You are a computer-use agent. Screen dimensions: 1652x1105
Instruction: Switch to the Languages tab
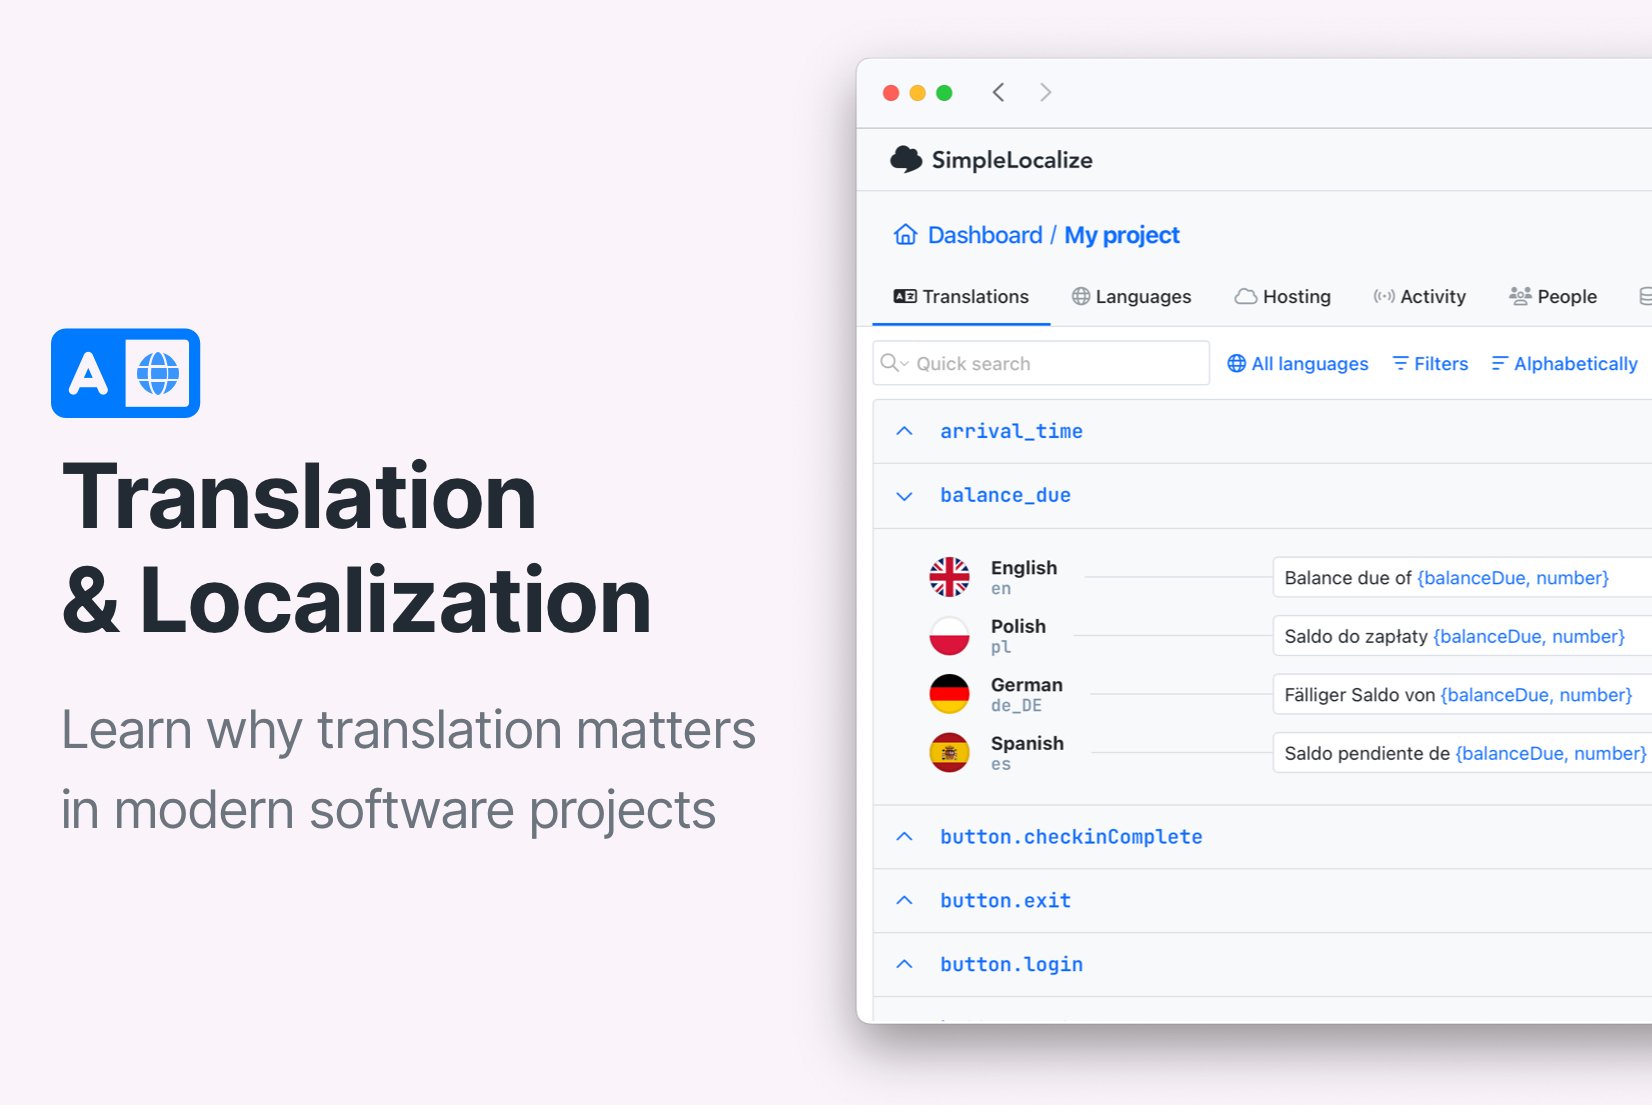1131,296
